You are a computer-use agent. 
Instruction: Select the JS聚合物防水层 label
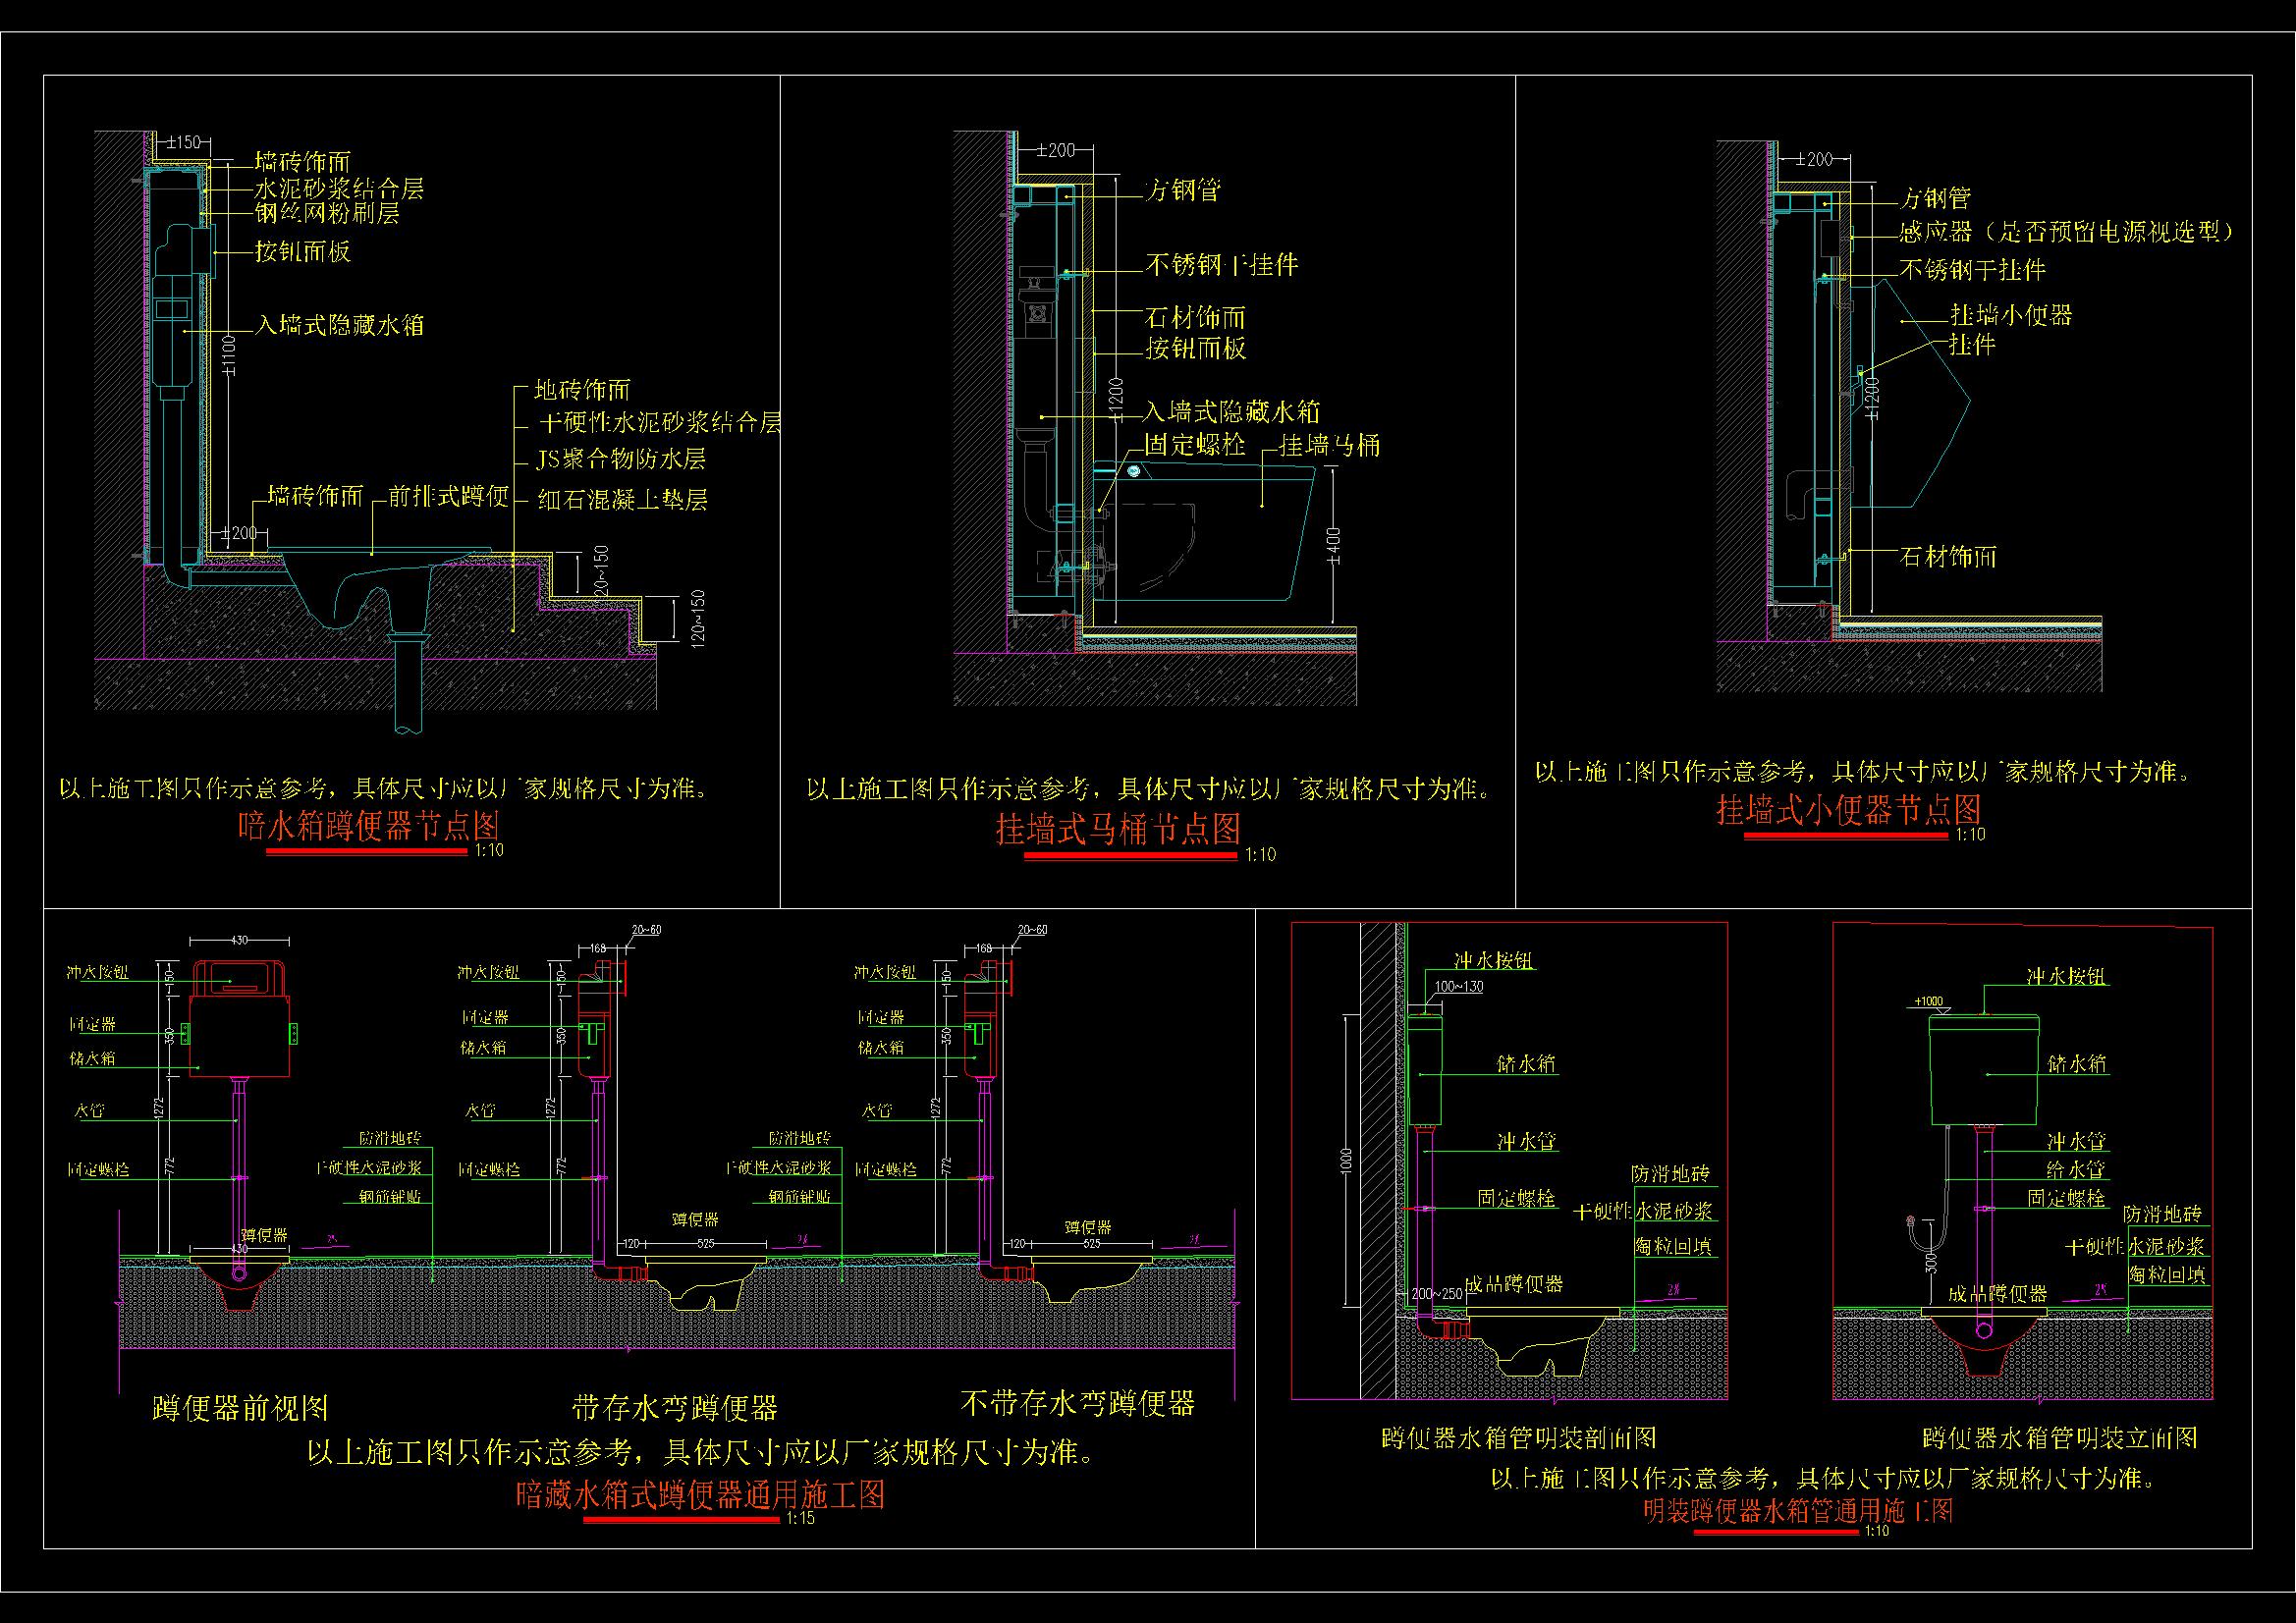coord(623,459)
